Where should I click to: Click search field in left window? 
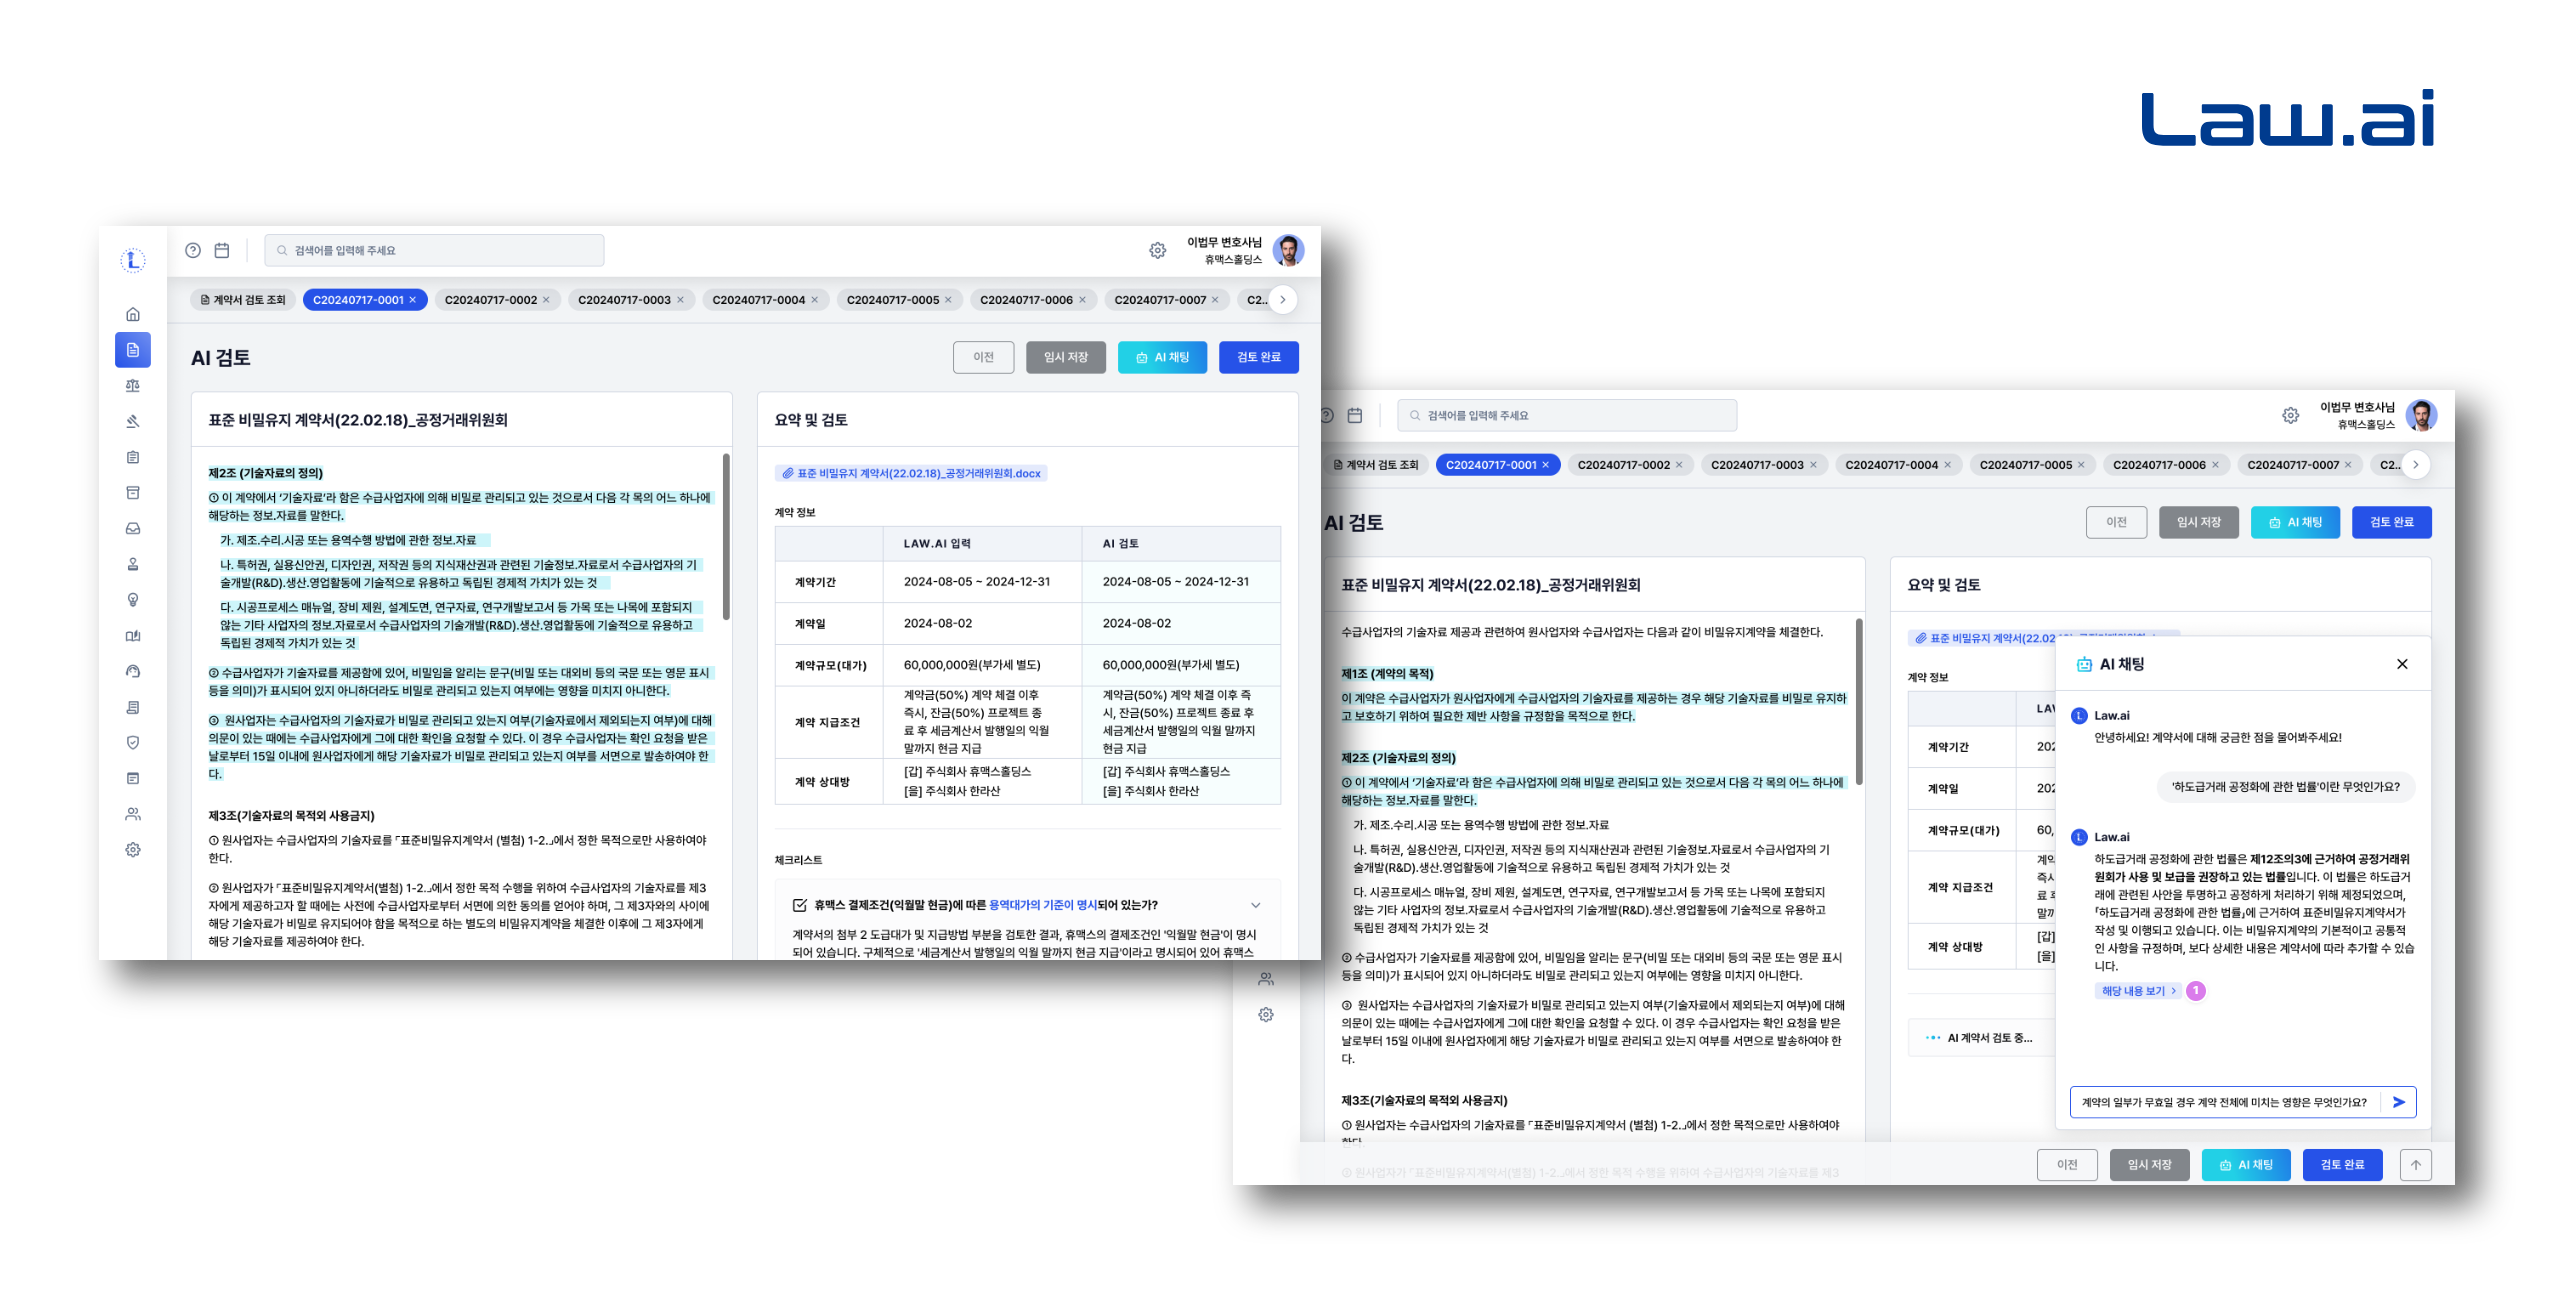tap(434, 250)
